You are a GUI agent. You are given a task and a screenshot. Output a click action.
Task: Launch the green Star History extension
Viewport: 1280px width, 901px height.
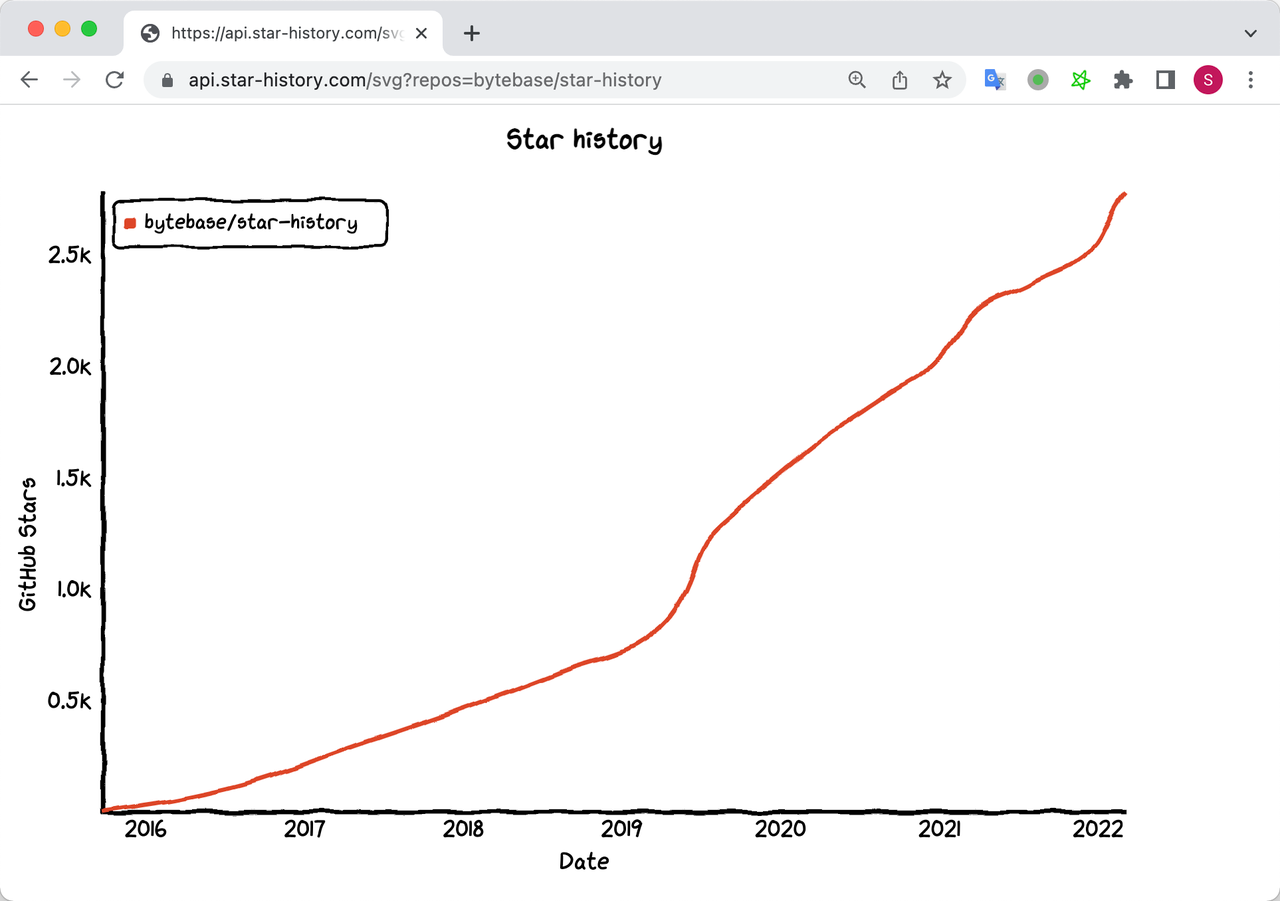(1080, 80)
